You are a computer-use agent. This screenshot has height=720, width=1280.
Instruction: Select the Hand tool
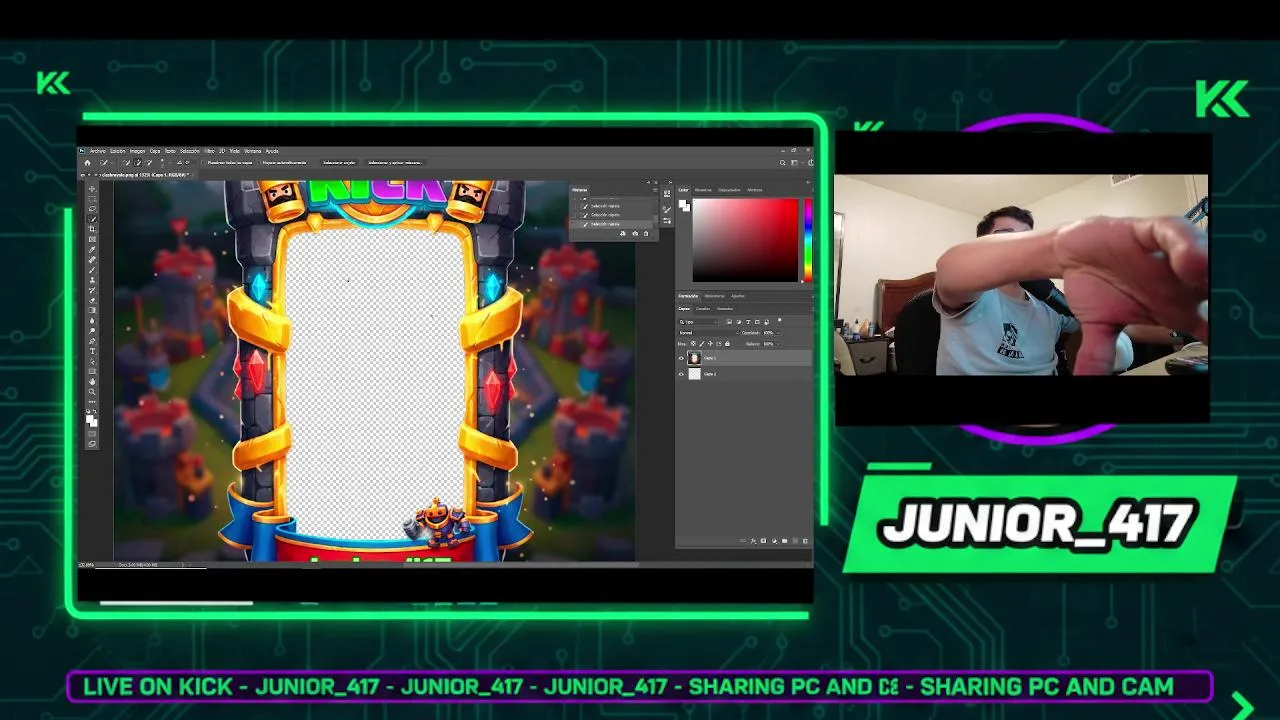click(93, 381)
